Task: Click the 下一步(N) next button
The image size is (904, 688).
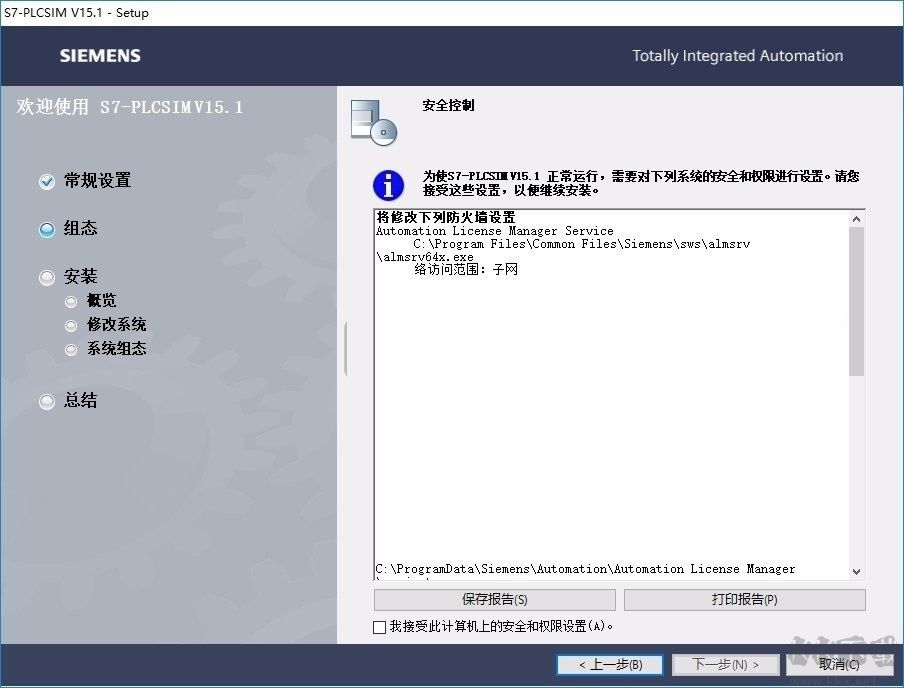Action: tap(725, 664)
